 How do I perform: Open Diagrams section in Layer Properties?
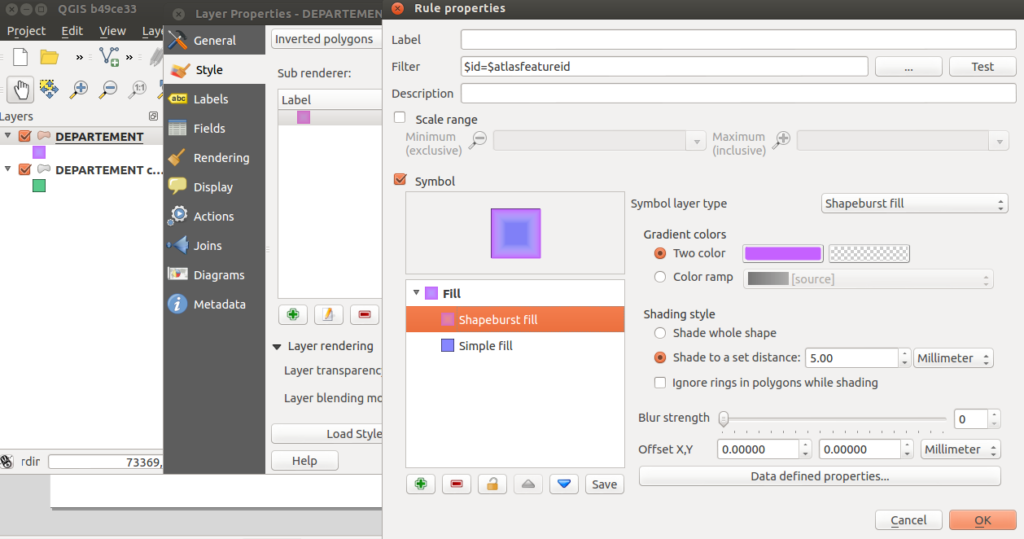[214, 275]
